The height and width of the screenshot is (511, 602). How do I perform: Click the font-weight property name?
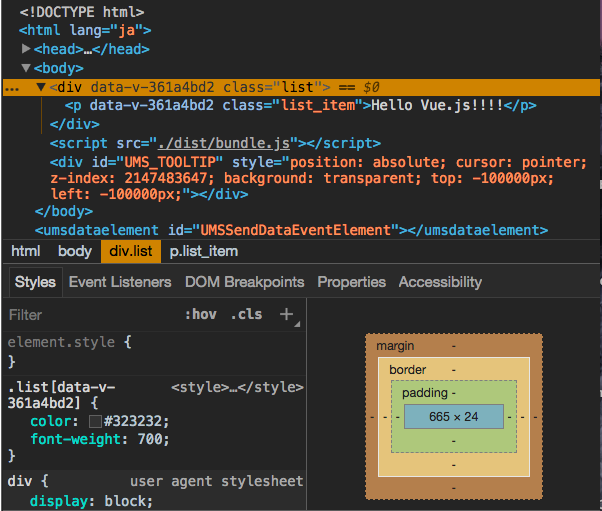pyautogui.click(x=76, y=439)
